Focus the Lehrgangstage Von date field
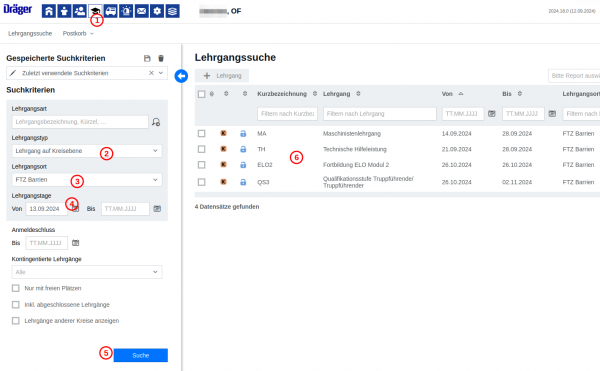Screen dimensions: 600x371 point(47,209)
